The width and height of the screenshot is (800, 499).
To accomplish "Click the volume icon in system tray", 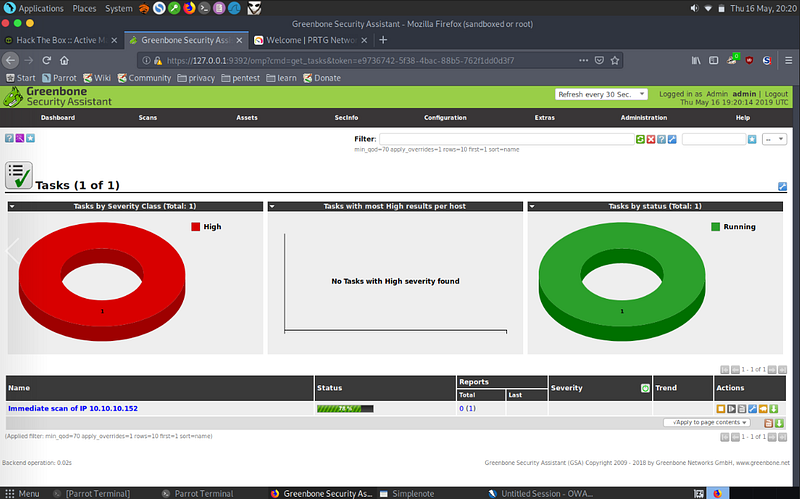I will click(x=694, y=8).
